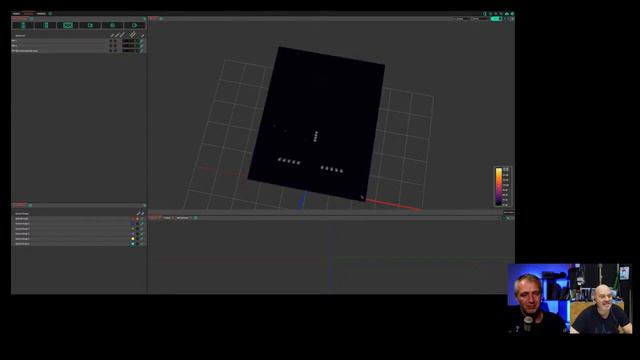Toggle green checkmark on the yellow-dot row
640x360 pixels.
point(142,239)
